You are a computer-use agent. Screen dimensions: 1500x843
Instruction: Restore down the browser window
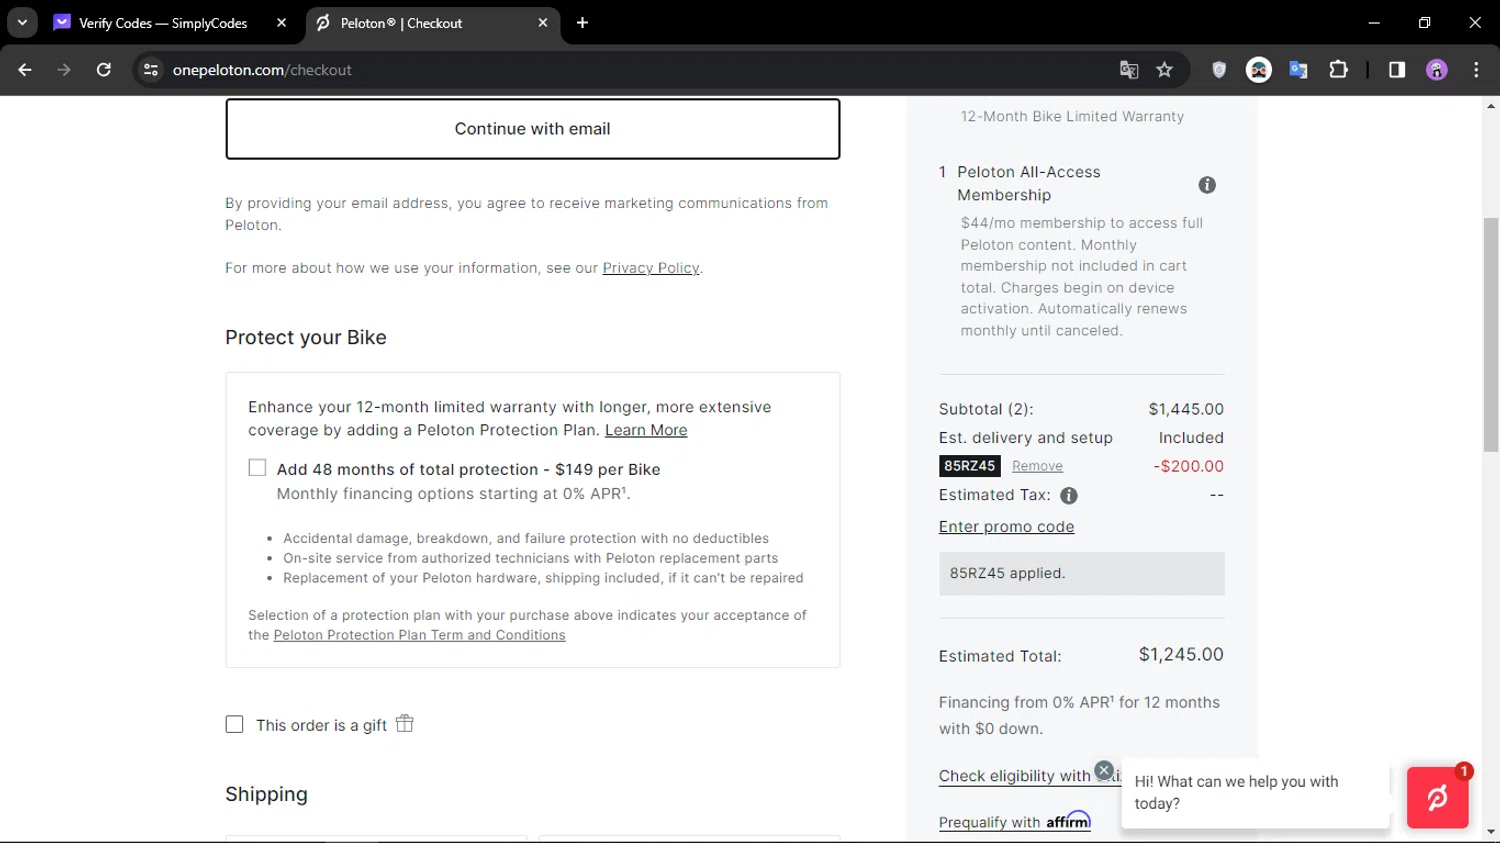[1424, 22]
